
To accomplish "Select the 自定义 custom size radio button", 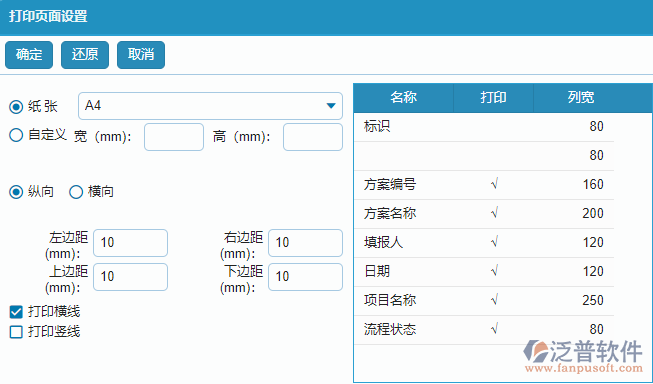I will pos(16,135).
